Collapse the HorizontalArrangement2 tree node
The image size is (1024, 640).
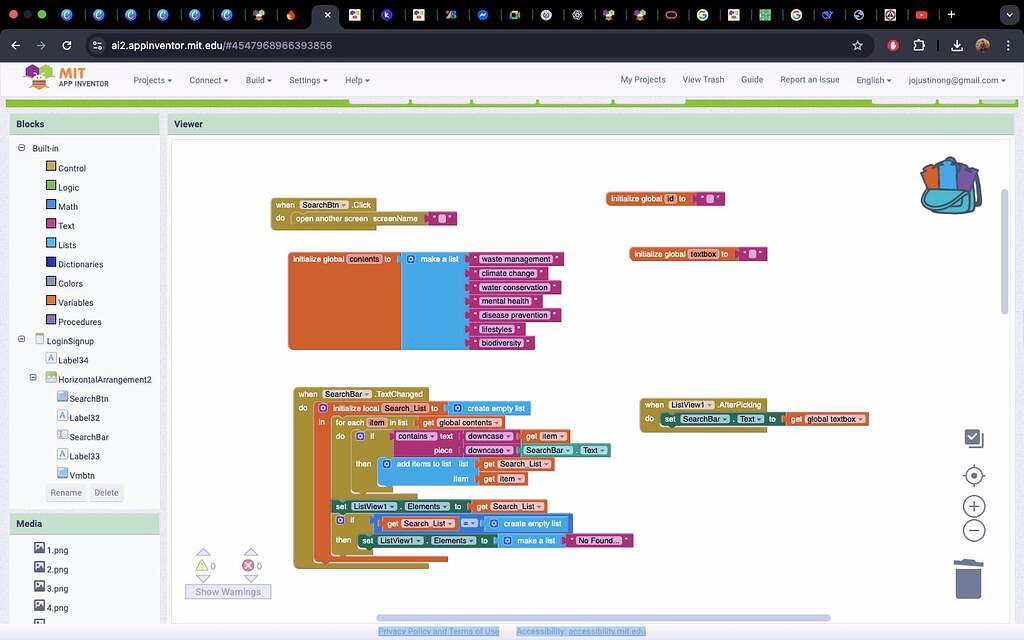[35, 379]
